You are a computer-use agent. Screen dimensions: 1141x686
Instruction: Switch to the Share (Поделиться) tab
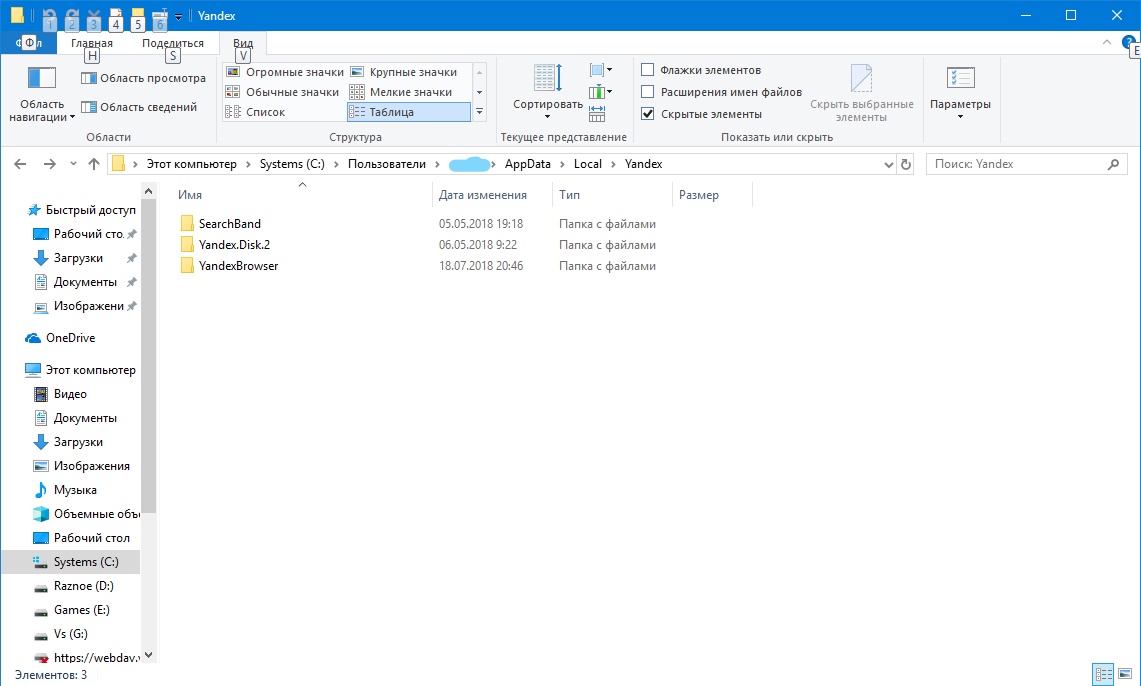click(x=172, y=43)
